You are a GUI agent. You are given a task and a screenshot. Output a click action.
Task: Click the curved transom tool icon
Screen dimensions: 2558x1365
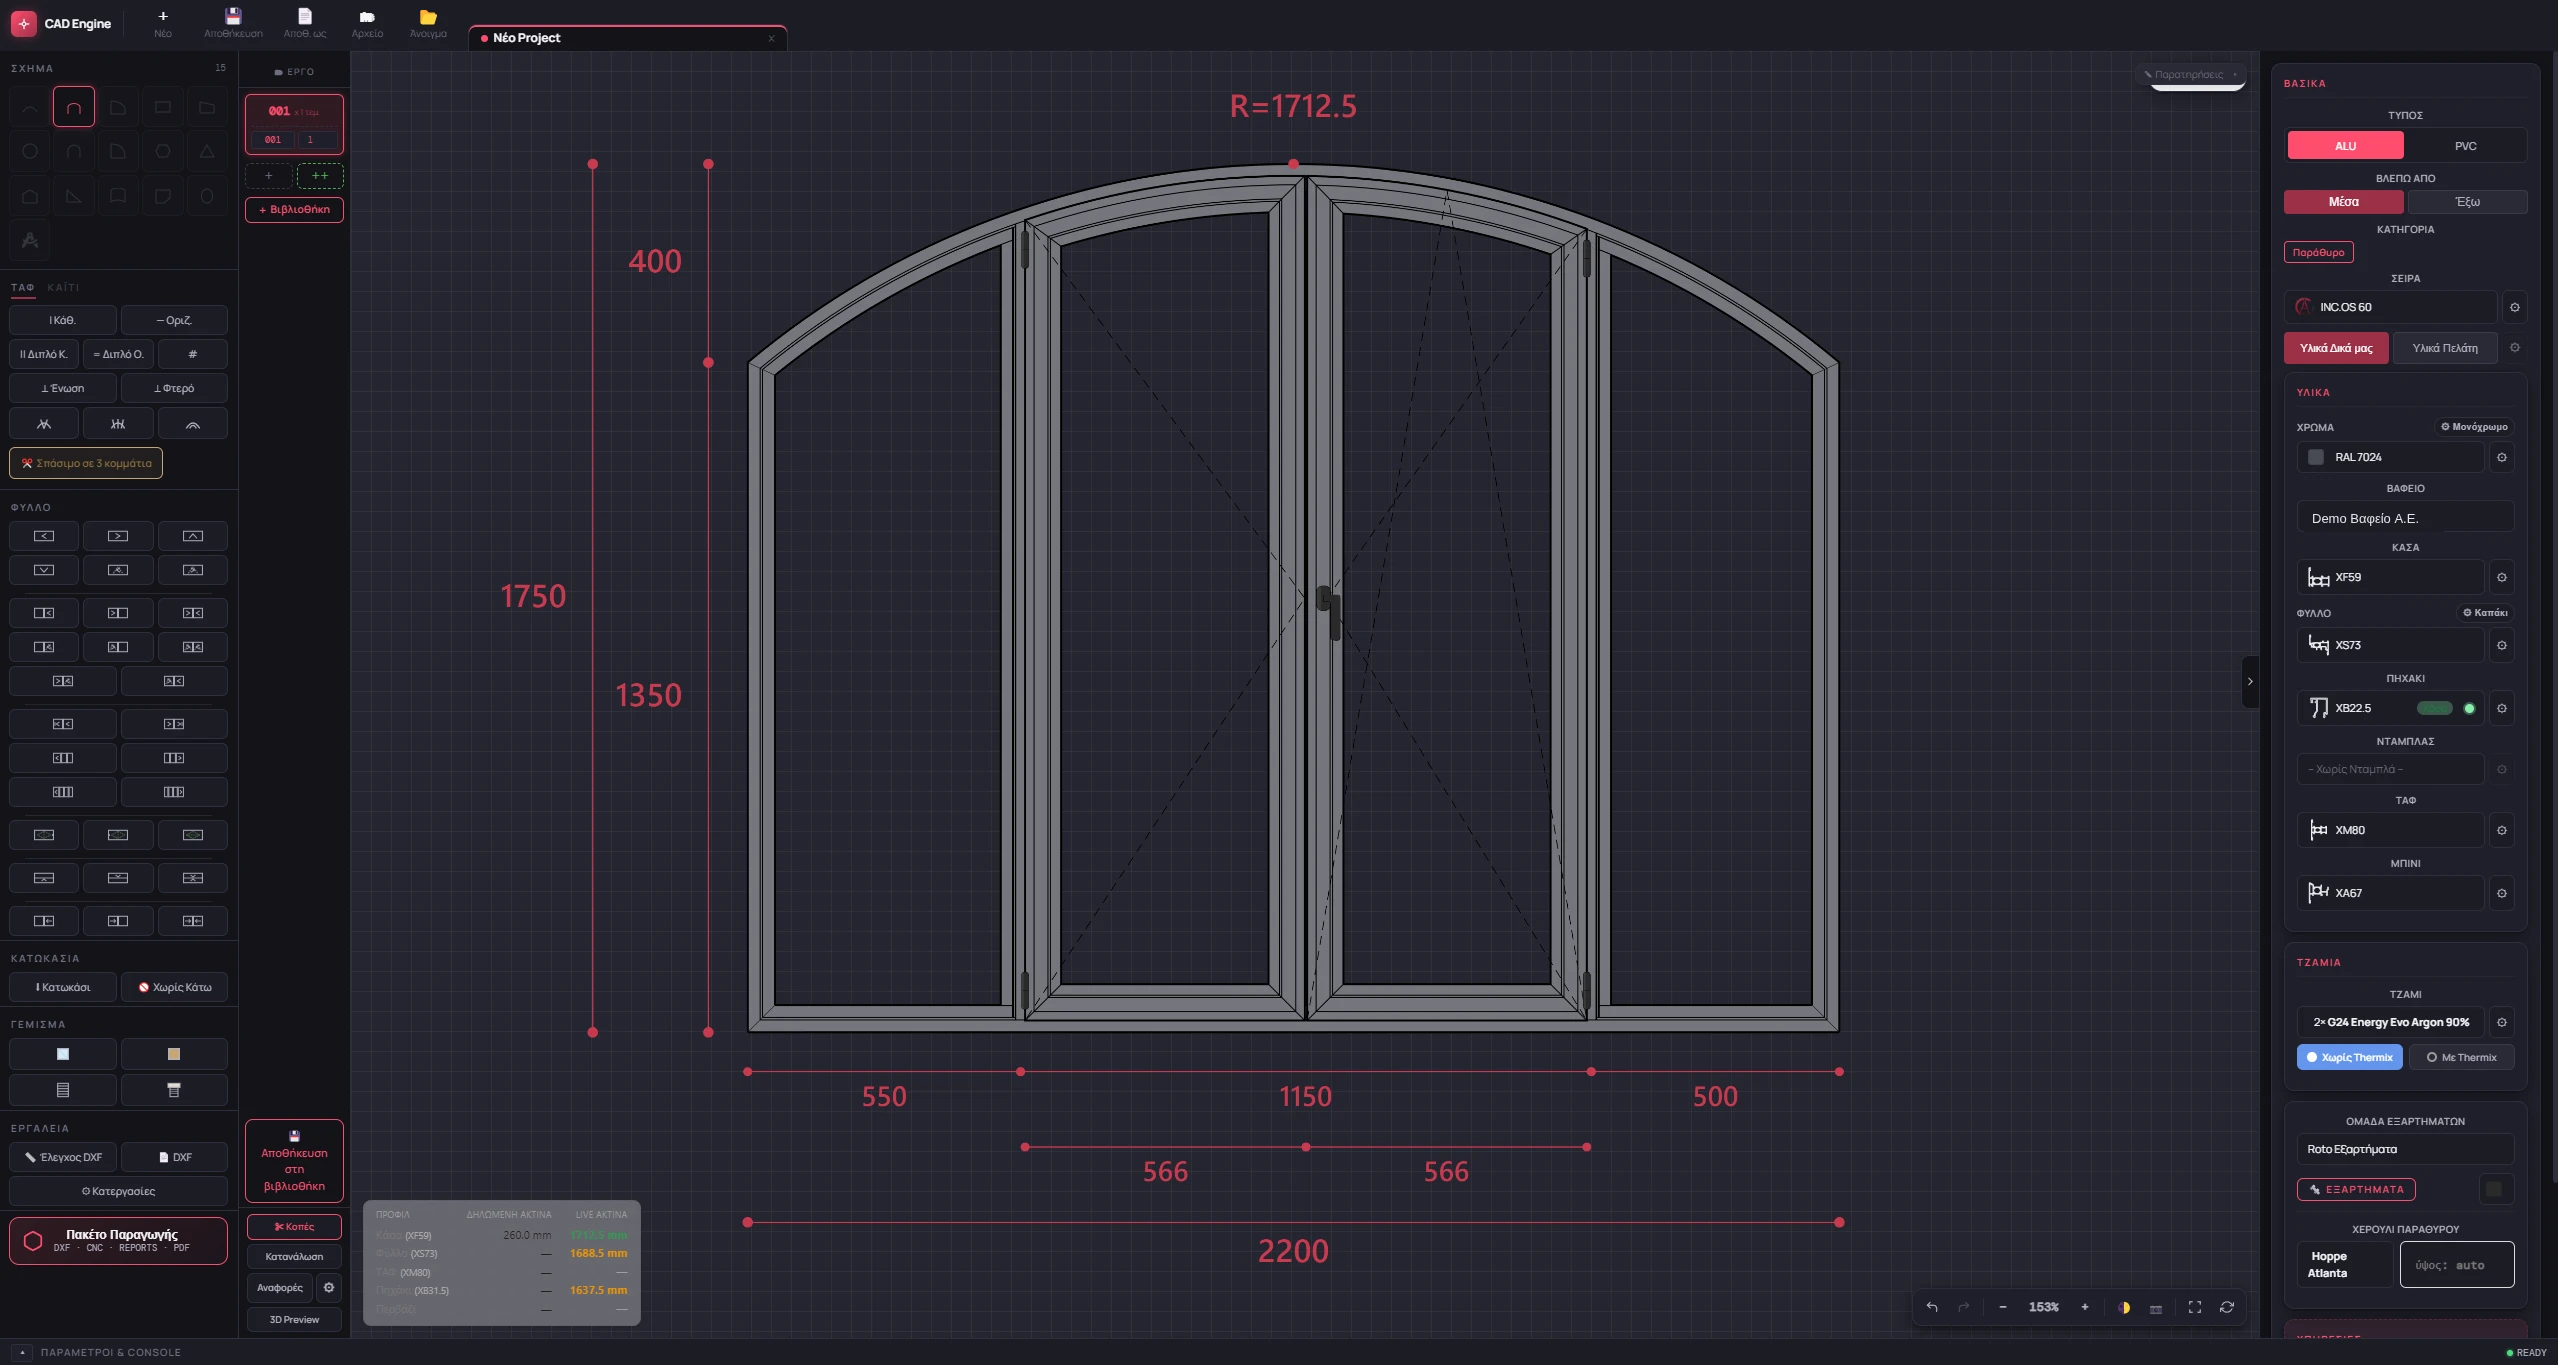[x=193, y=424]
